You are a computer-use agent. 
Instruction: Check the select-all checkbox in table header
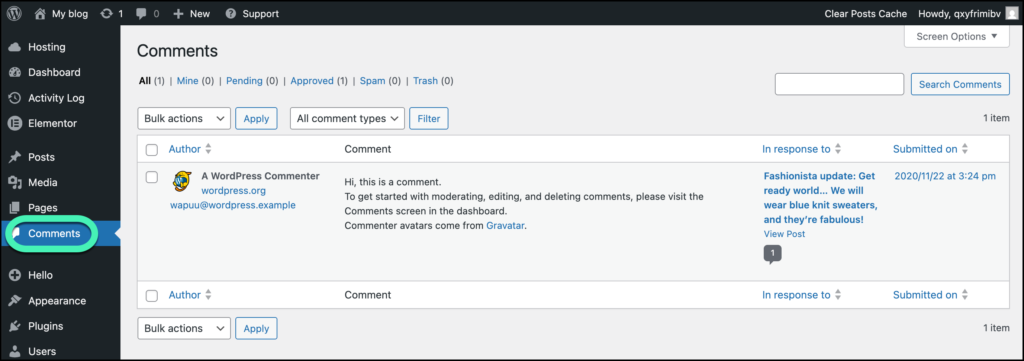tap(152, 149)
